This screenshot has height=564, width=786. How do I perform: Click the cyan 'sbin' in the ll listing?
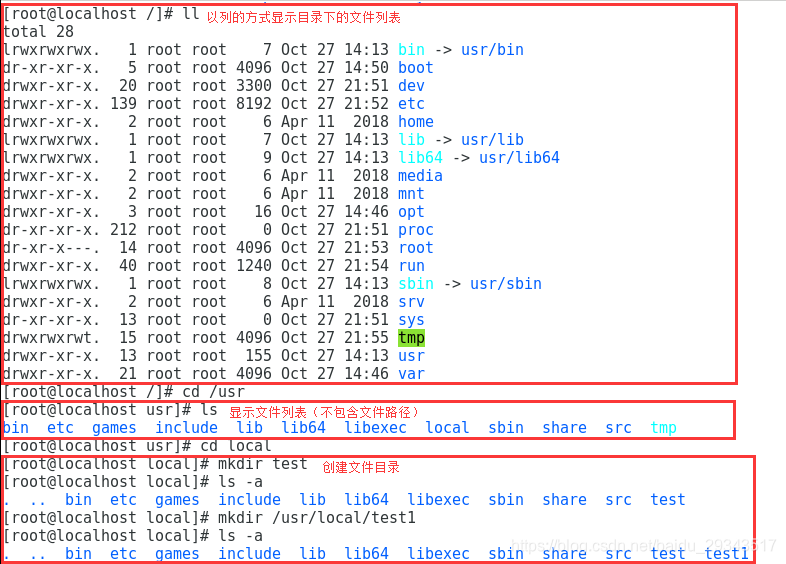[x=416, y=284]
